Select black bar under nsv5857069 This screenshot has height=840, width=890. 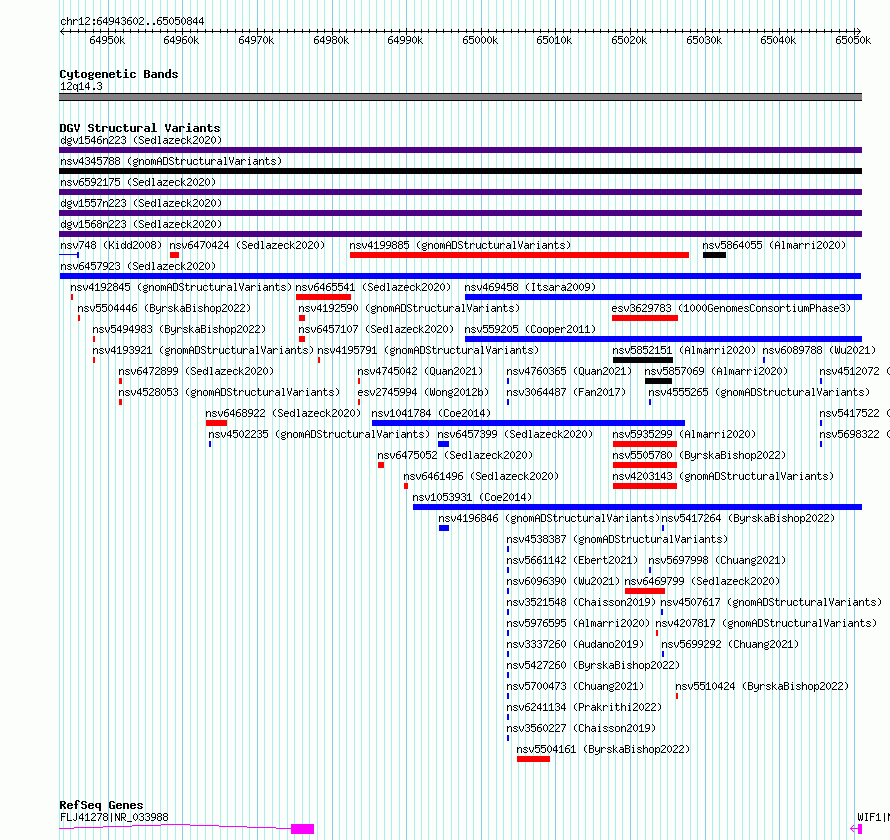[x=658, y=381]
